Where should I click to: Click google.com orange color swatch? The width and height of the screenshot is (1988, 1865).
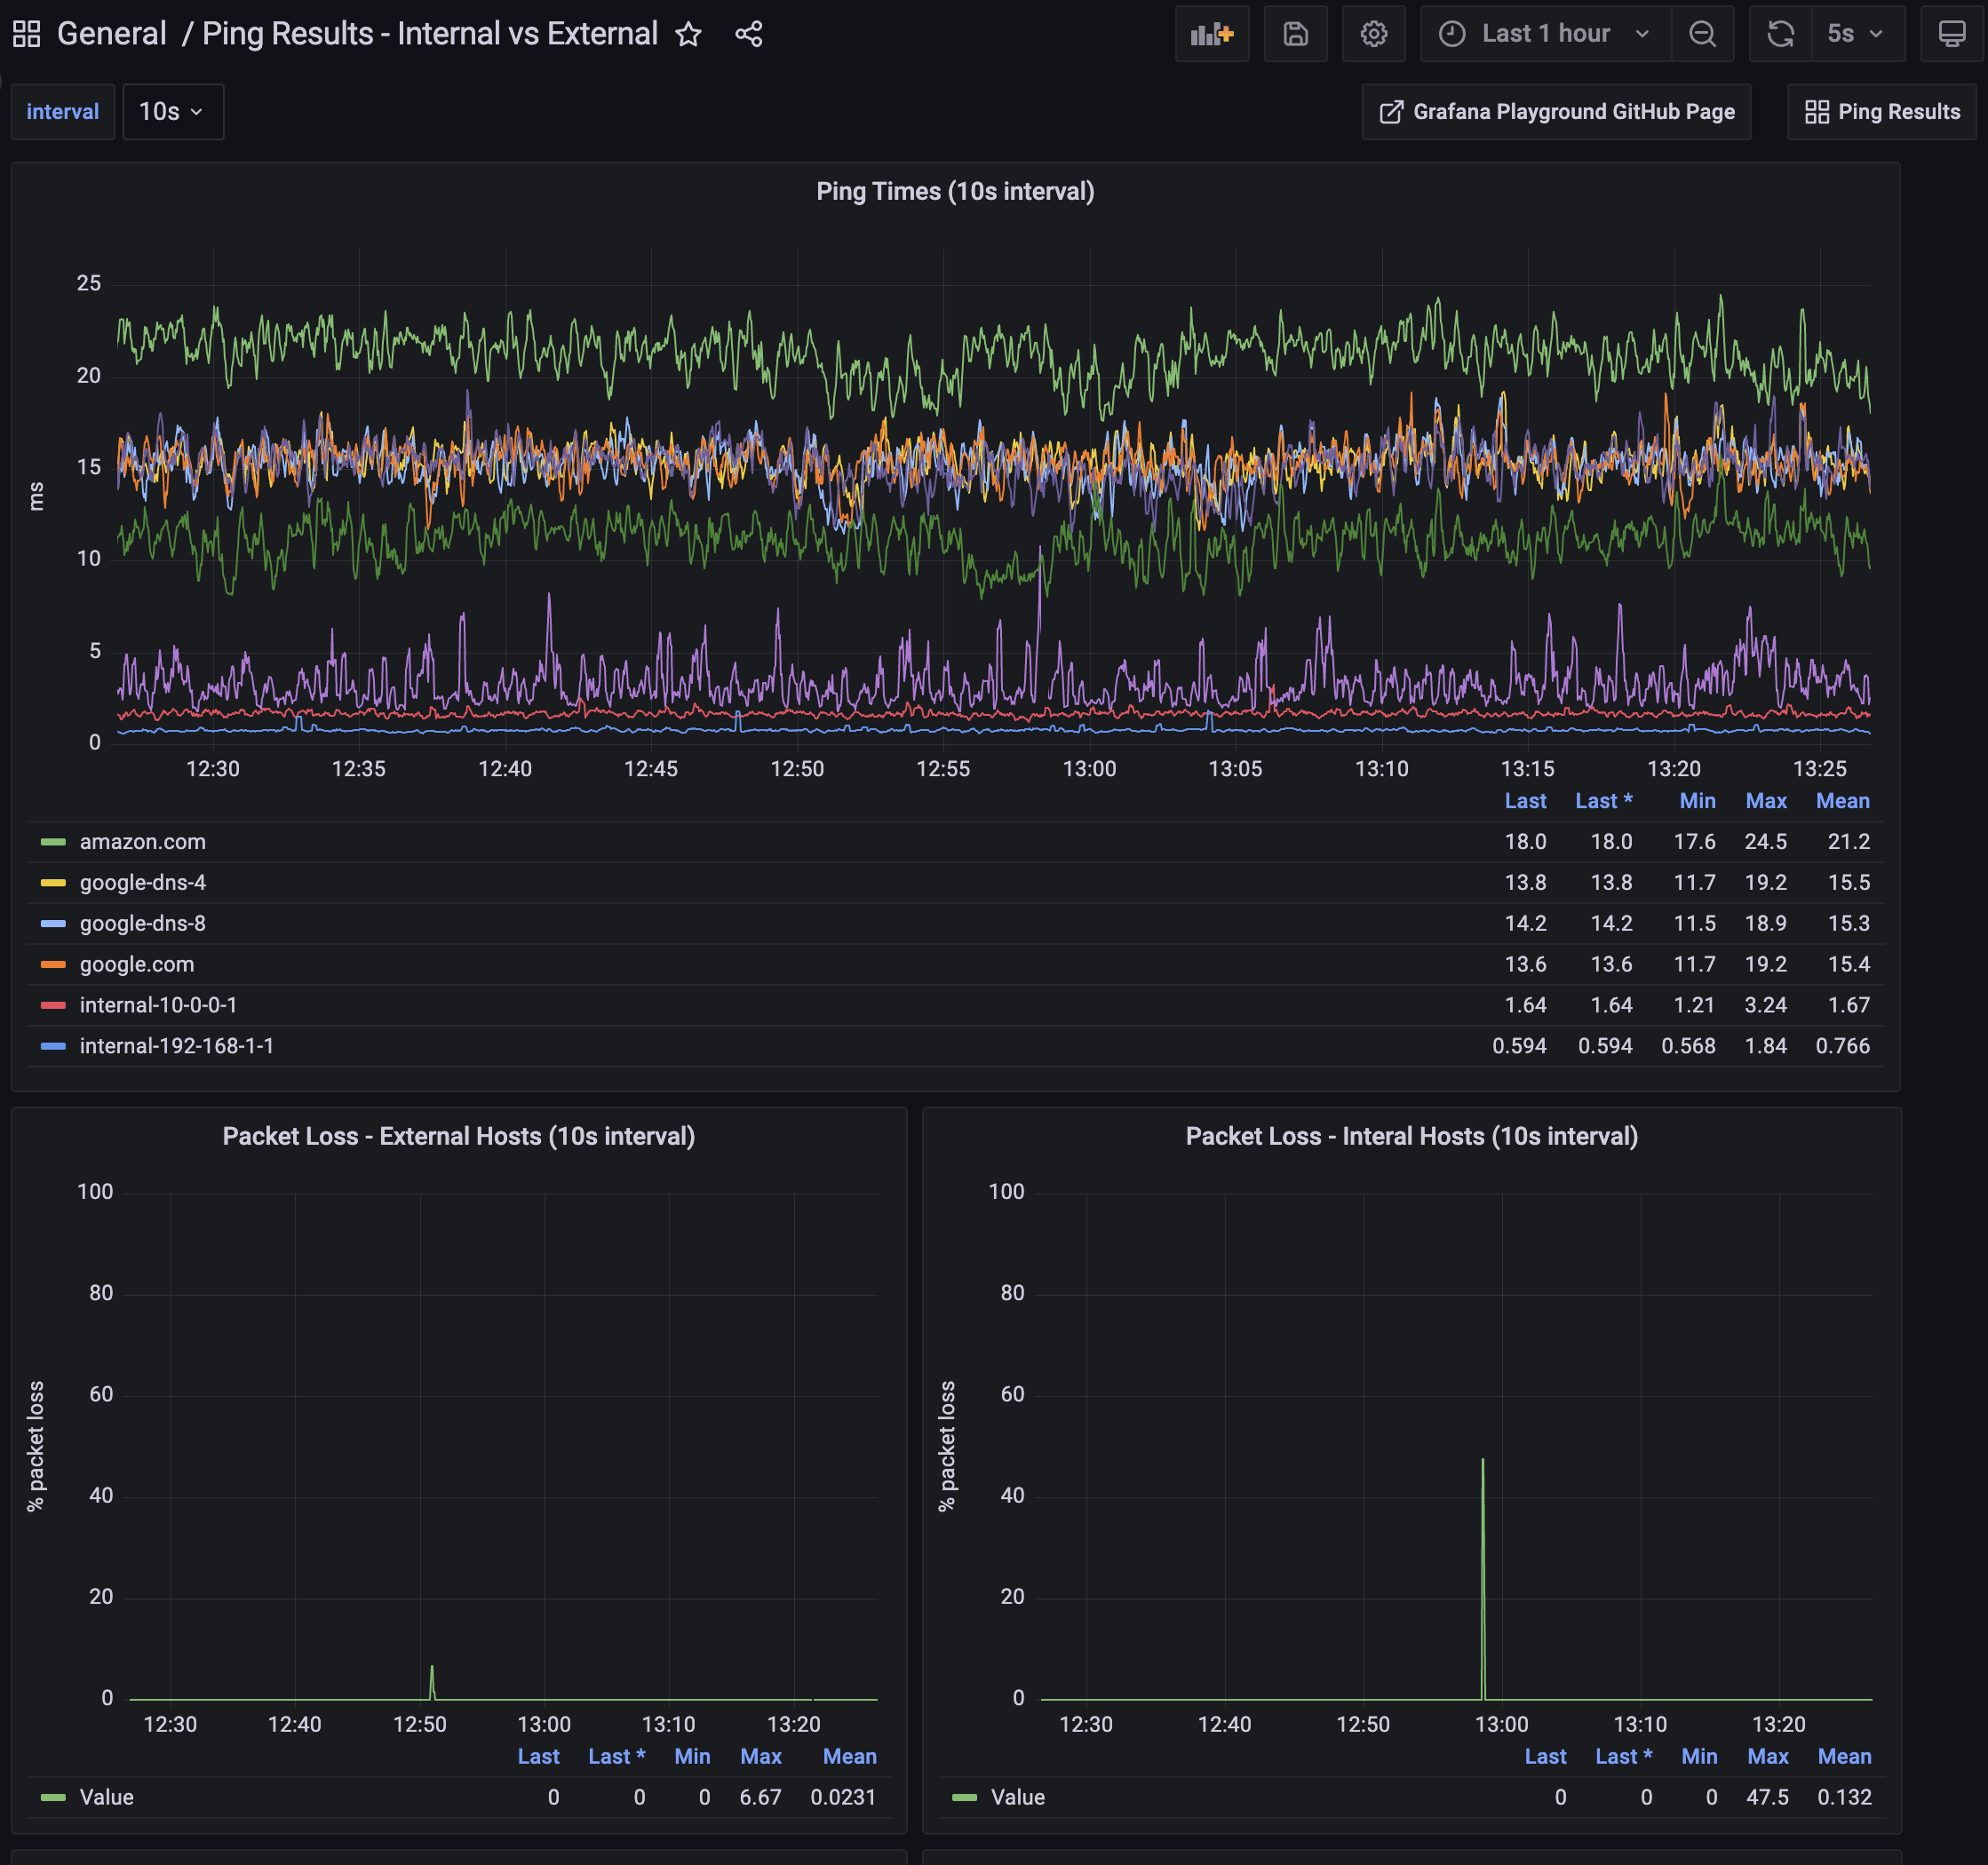pyautogui.click(x=53, y=964)
